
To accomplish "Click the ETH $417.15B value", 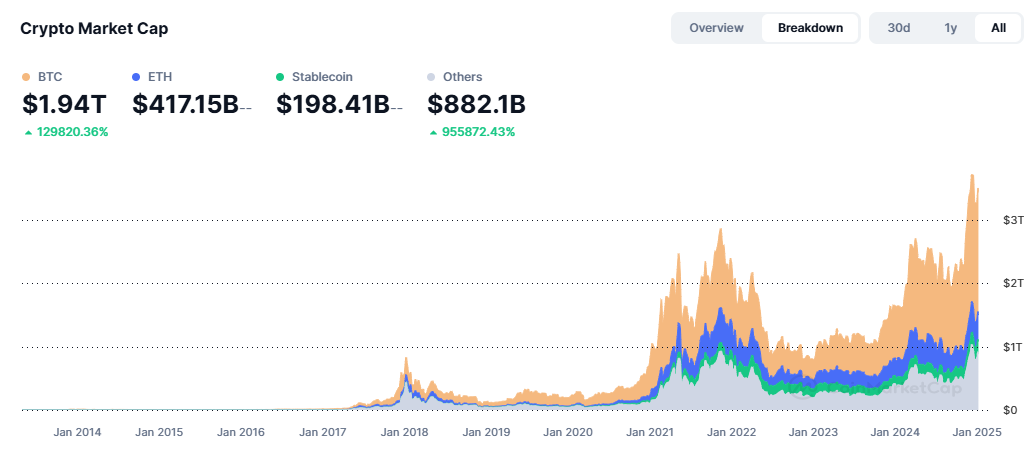I will (185, 104).
